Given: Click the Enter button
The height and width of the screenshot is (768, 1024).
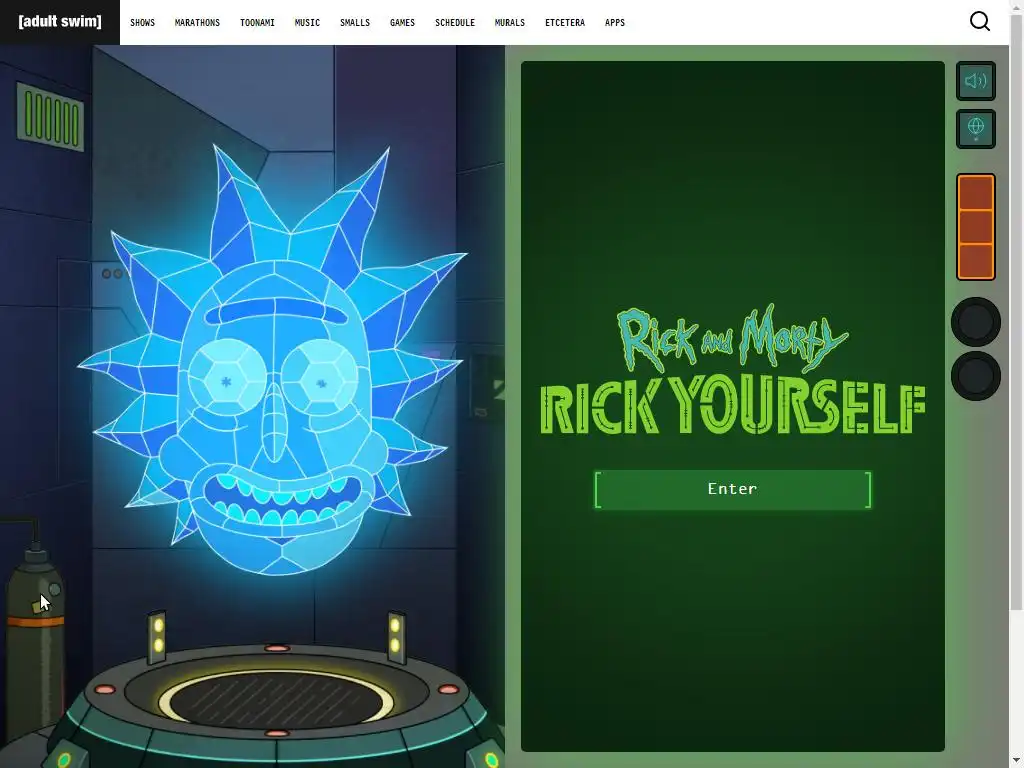Looking at the screenshot, I should (733, 489).
